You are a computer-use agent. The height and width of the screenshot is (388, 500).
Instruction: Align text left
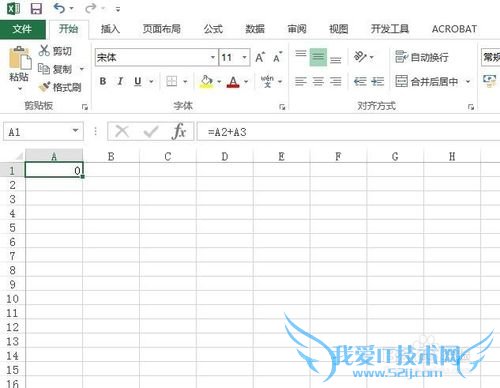click(x=301, y=81)
